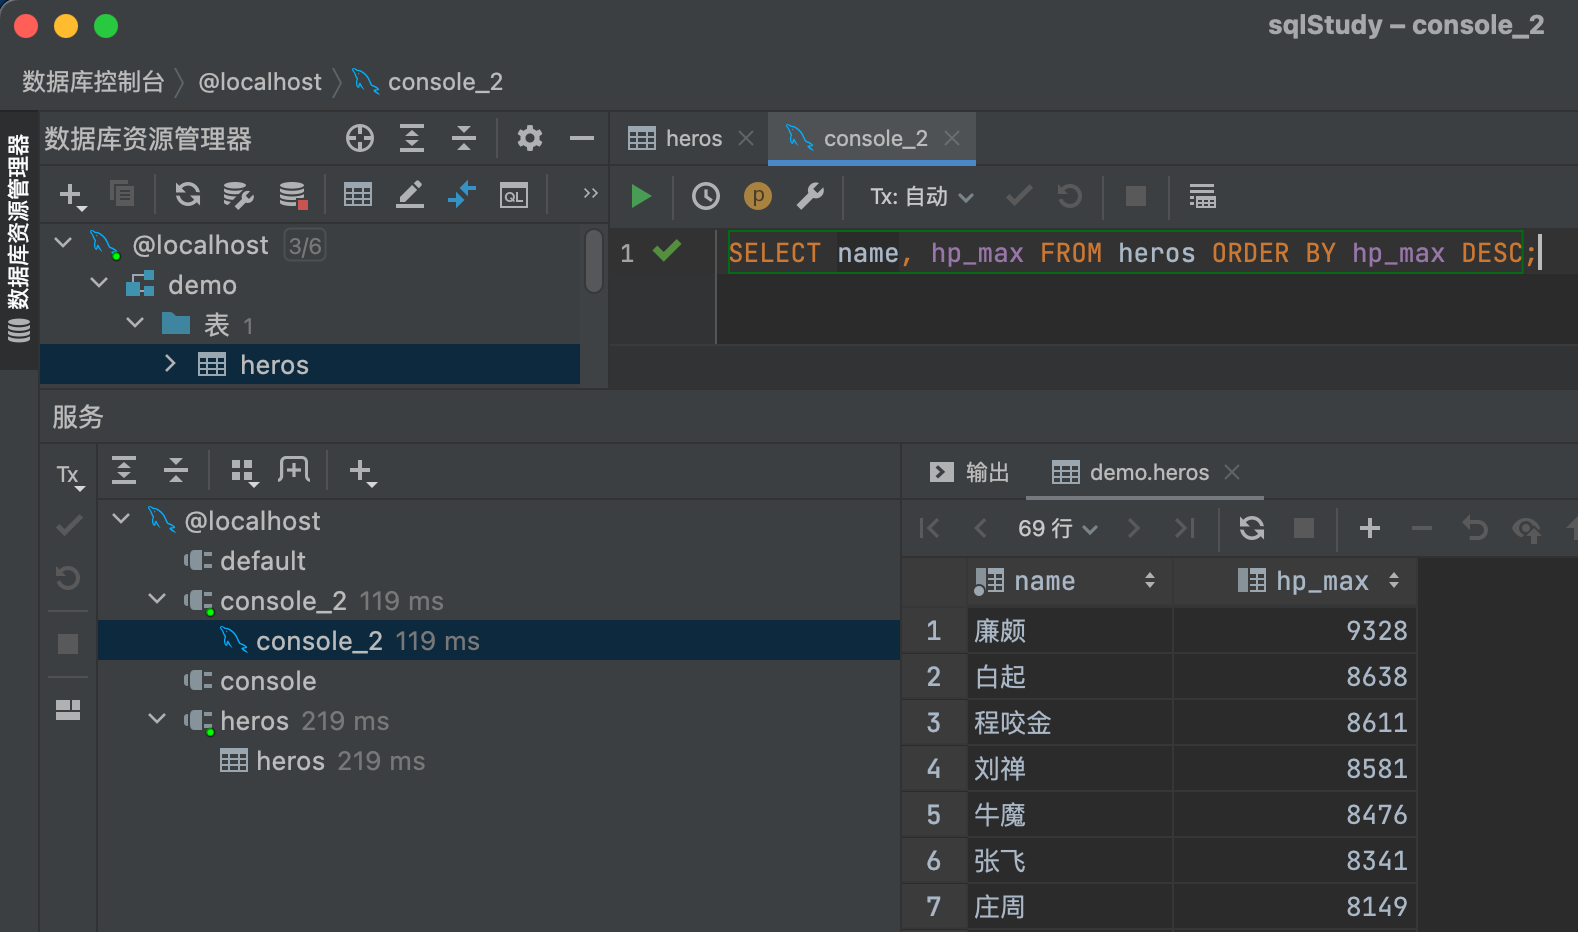Viewport: 1578px width, 932px height.
Task: Add new row plus in results
Action: pyautogui.click(x=1370, y=528)
